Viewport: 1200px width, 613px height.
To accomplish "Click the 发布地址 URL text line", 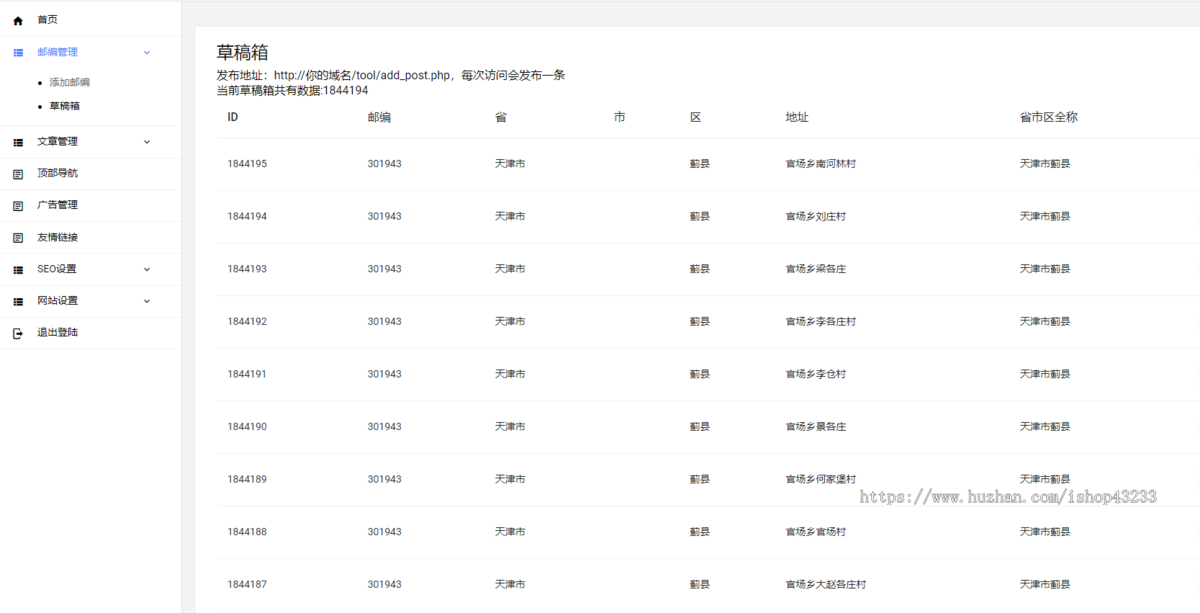I will [x=391, y=75].
